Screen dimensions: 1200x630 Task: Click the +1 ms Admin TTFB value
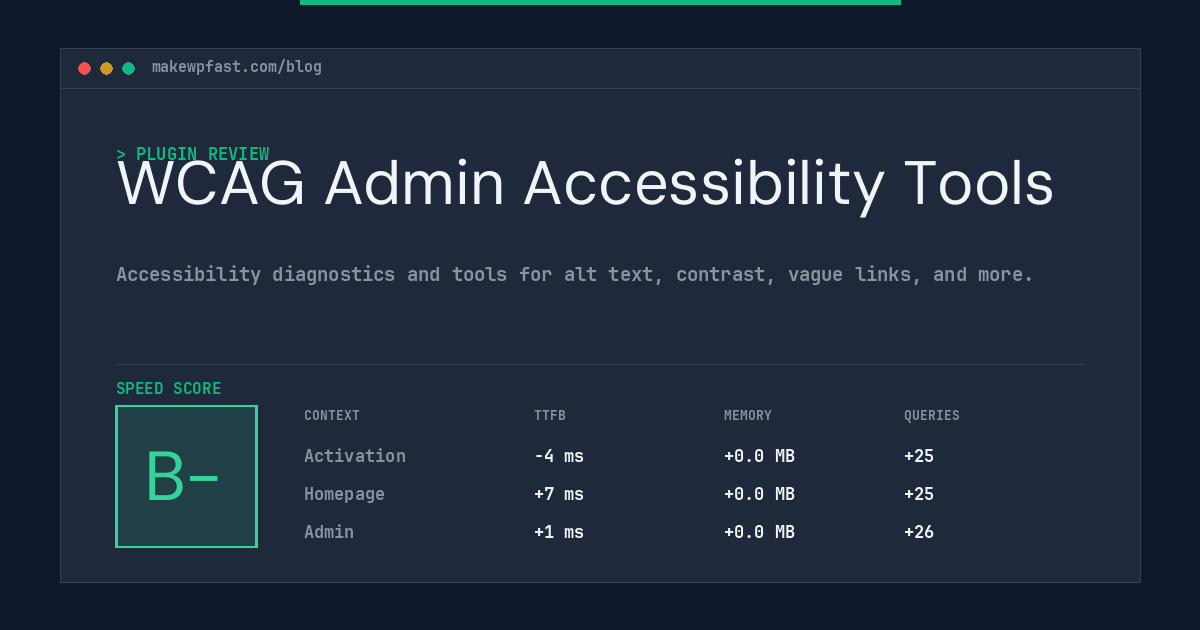tap(559, 532)
